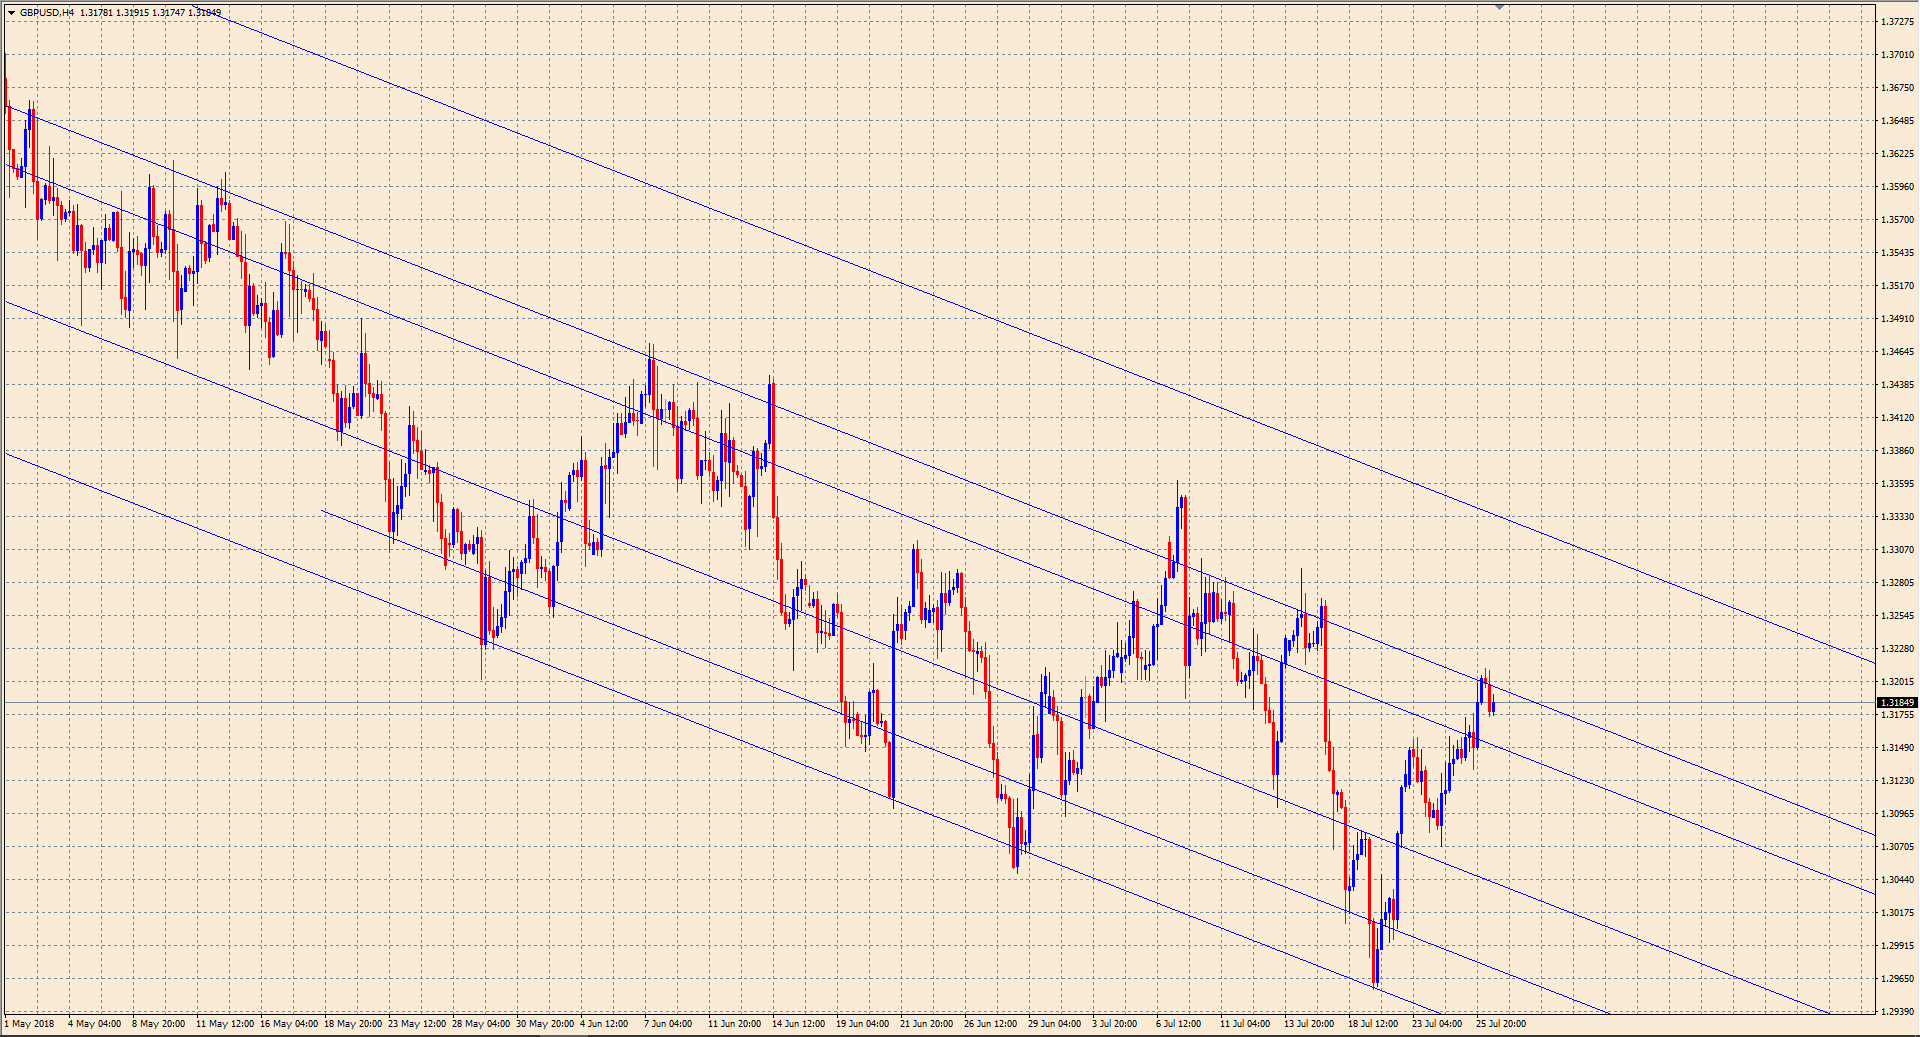Click the 1.35960 price axis label
Image resolution: width=1920 pixels, height=1037 pixels.
pos(1897,187)
